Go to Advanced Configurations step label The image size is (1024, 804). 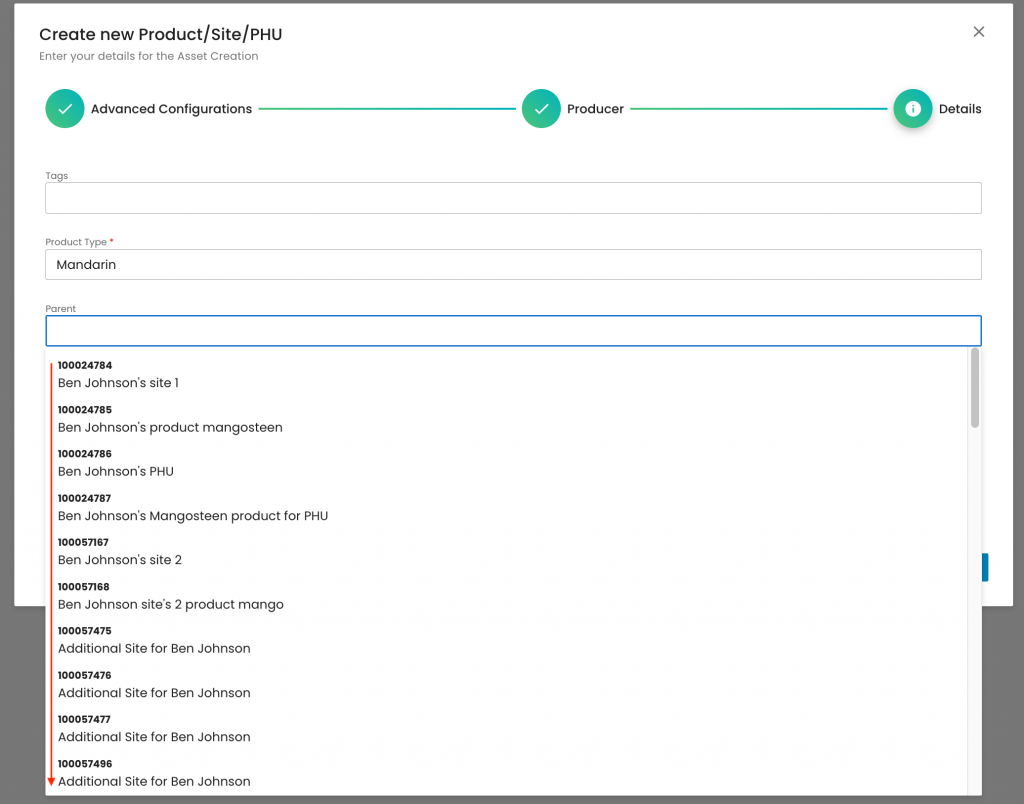tap(171, 109)
